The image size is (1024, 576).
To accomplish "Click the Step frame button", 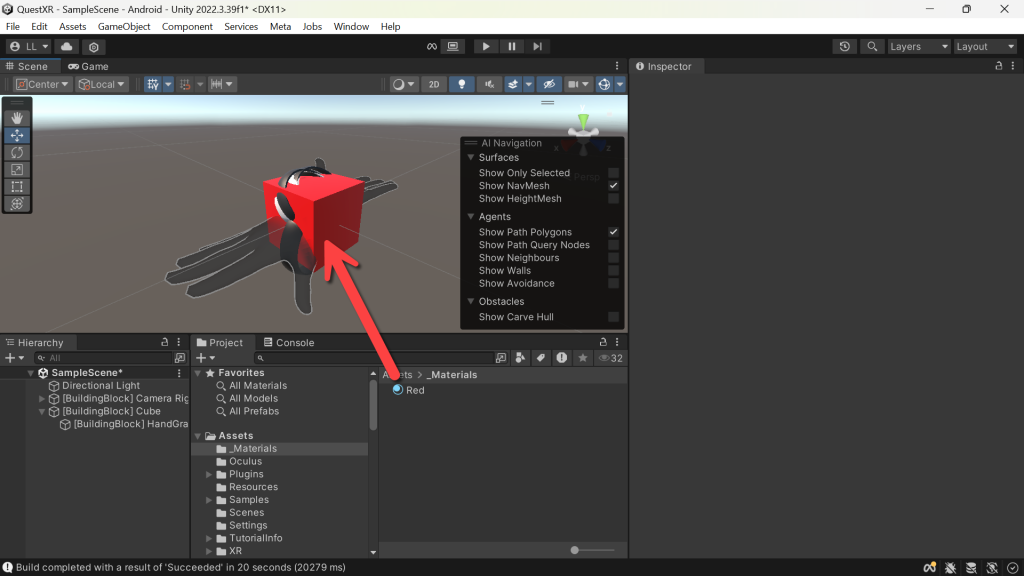I will pos(537,46).
